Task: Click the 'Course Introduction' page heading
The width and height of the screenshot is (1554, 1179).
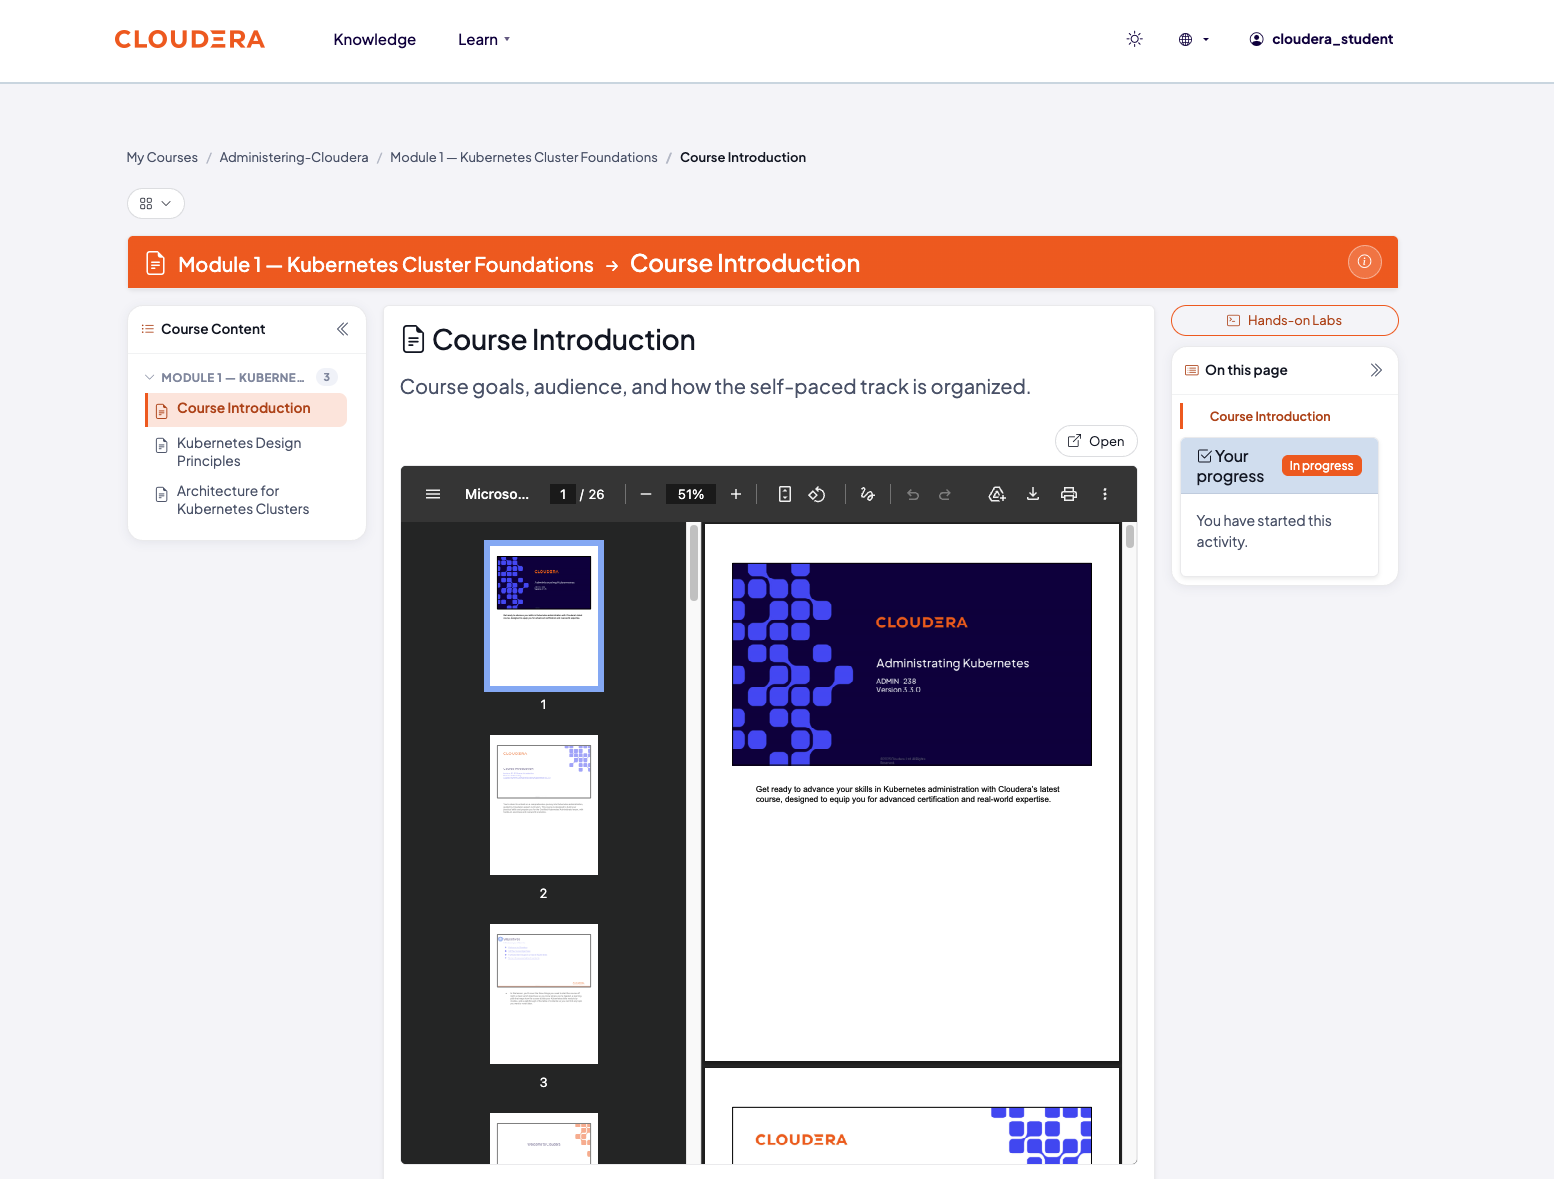Action: 564,340
